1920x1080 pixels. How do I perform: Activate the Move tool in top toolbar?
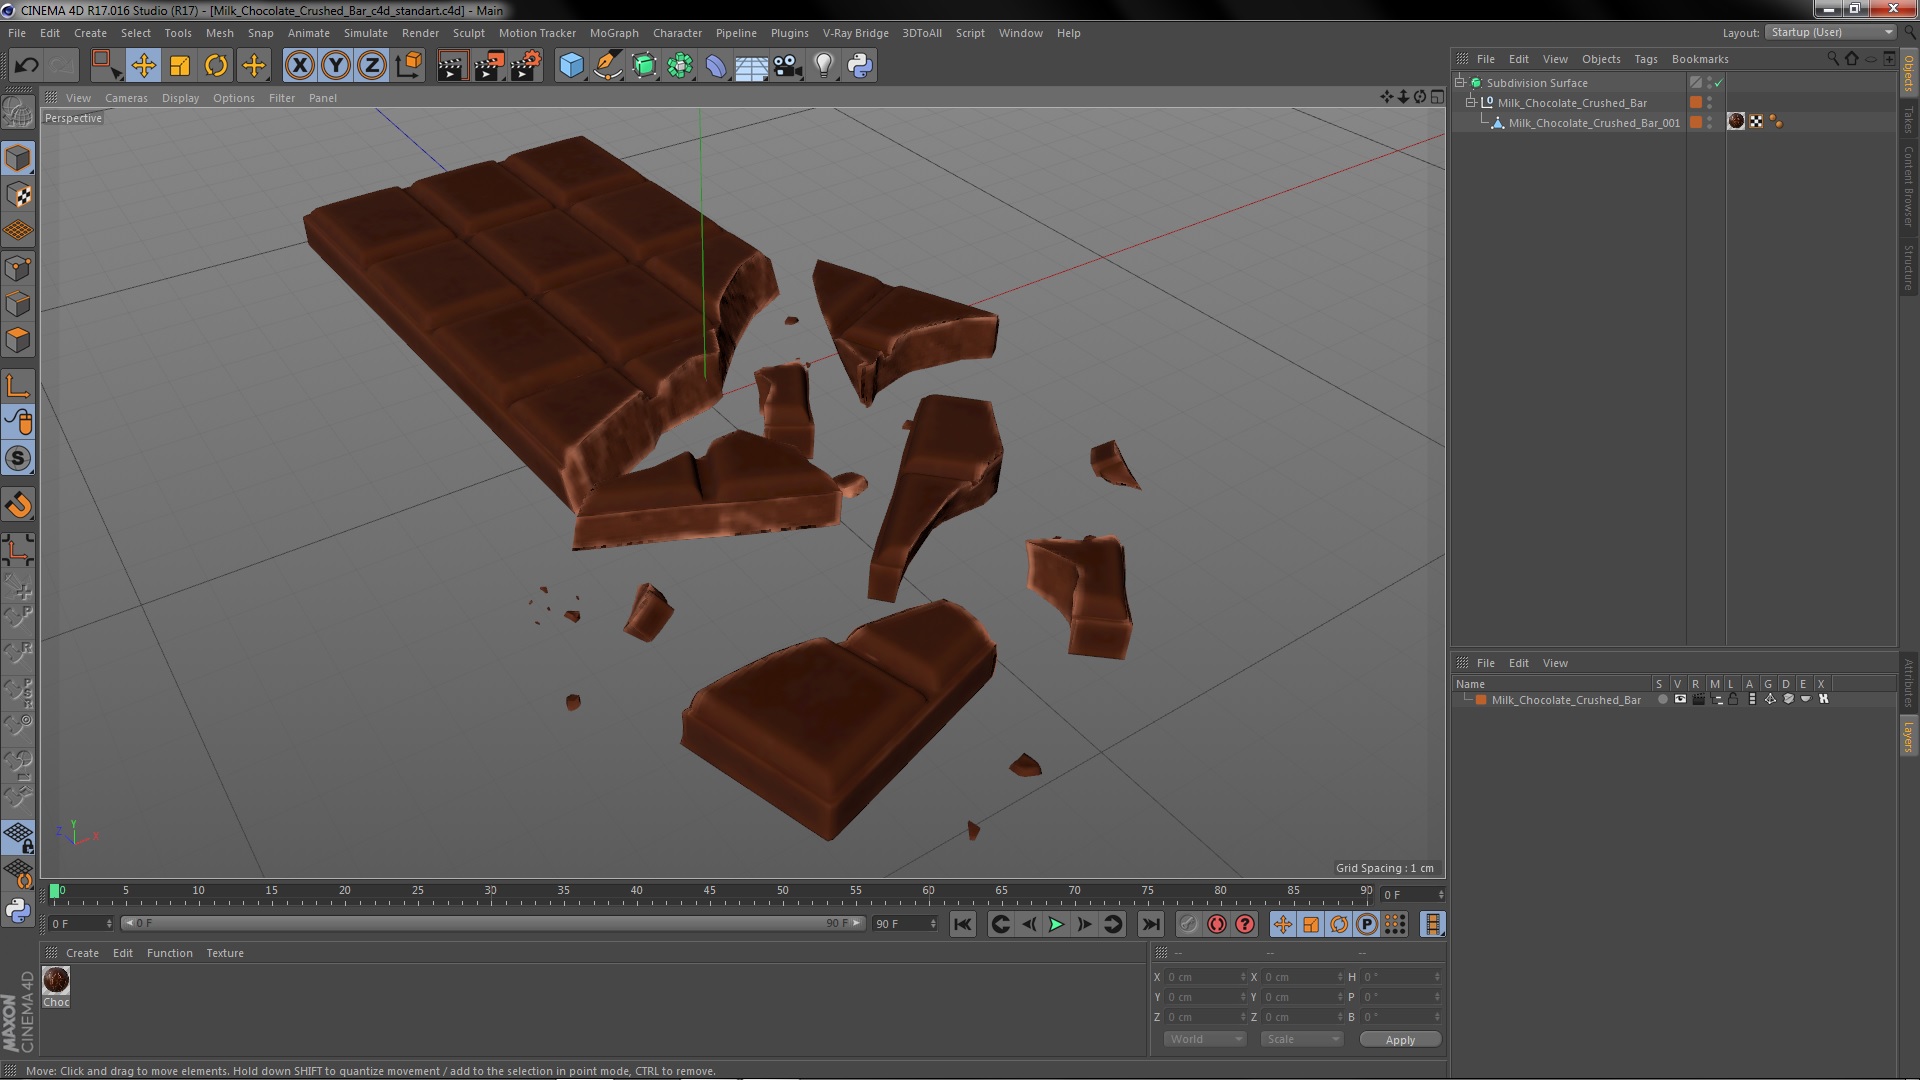click(x=143, y=66)
